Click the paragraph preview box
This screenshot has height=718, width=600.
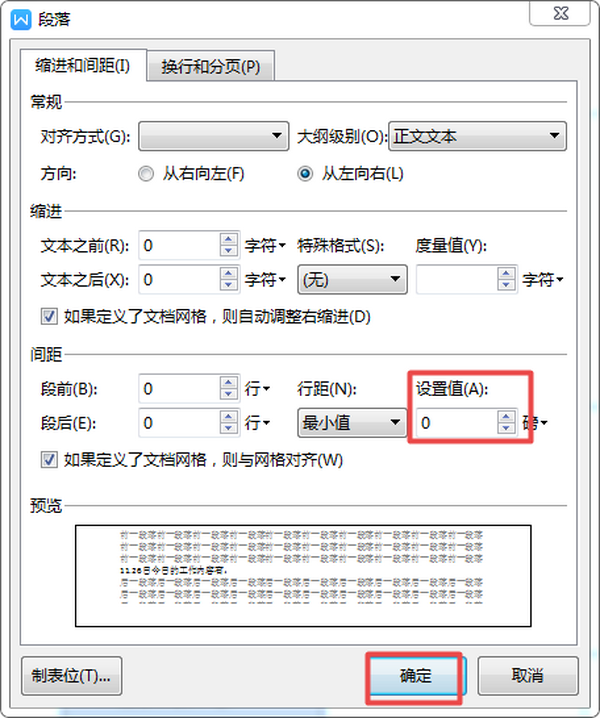(303, 576)
